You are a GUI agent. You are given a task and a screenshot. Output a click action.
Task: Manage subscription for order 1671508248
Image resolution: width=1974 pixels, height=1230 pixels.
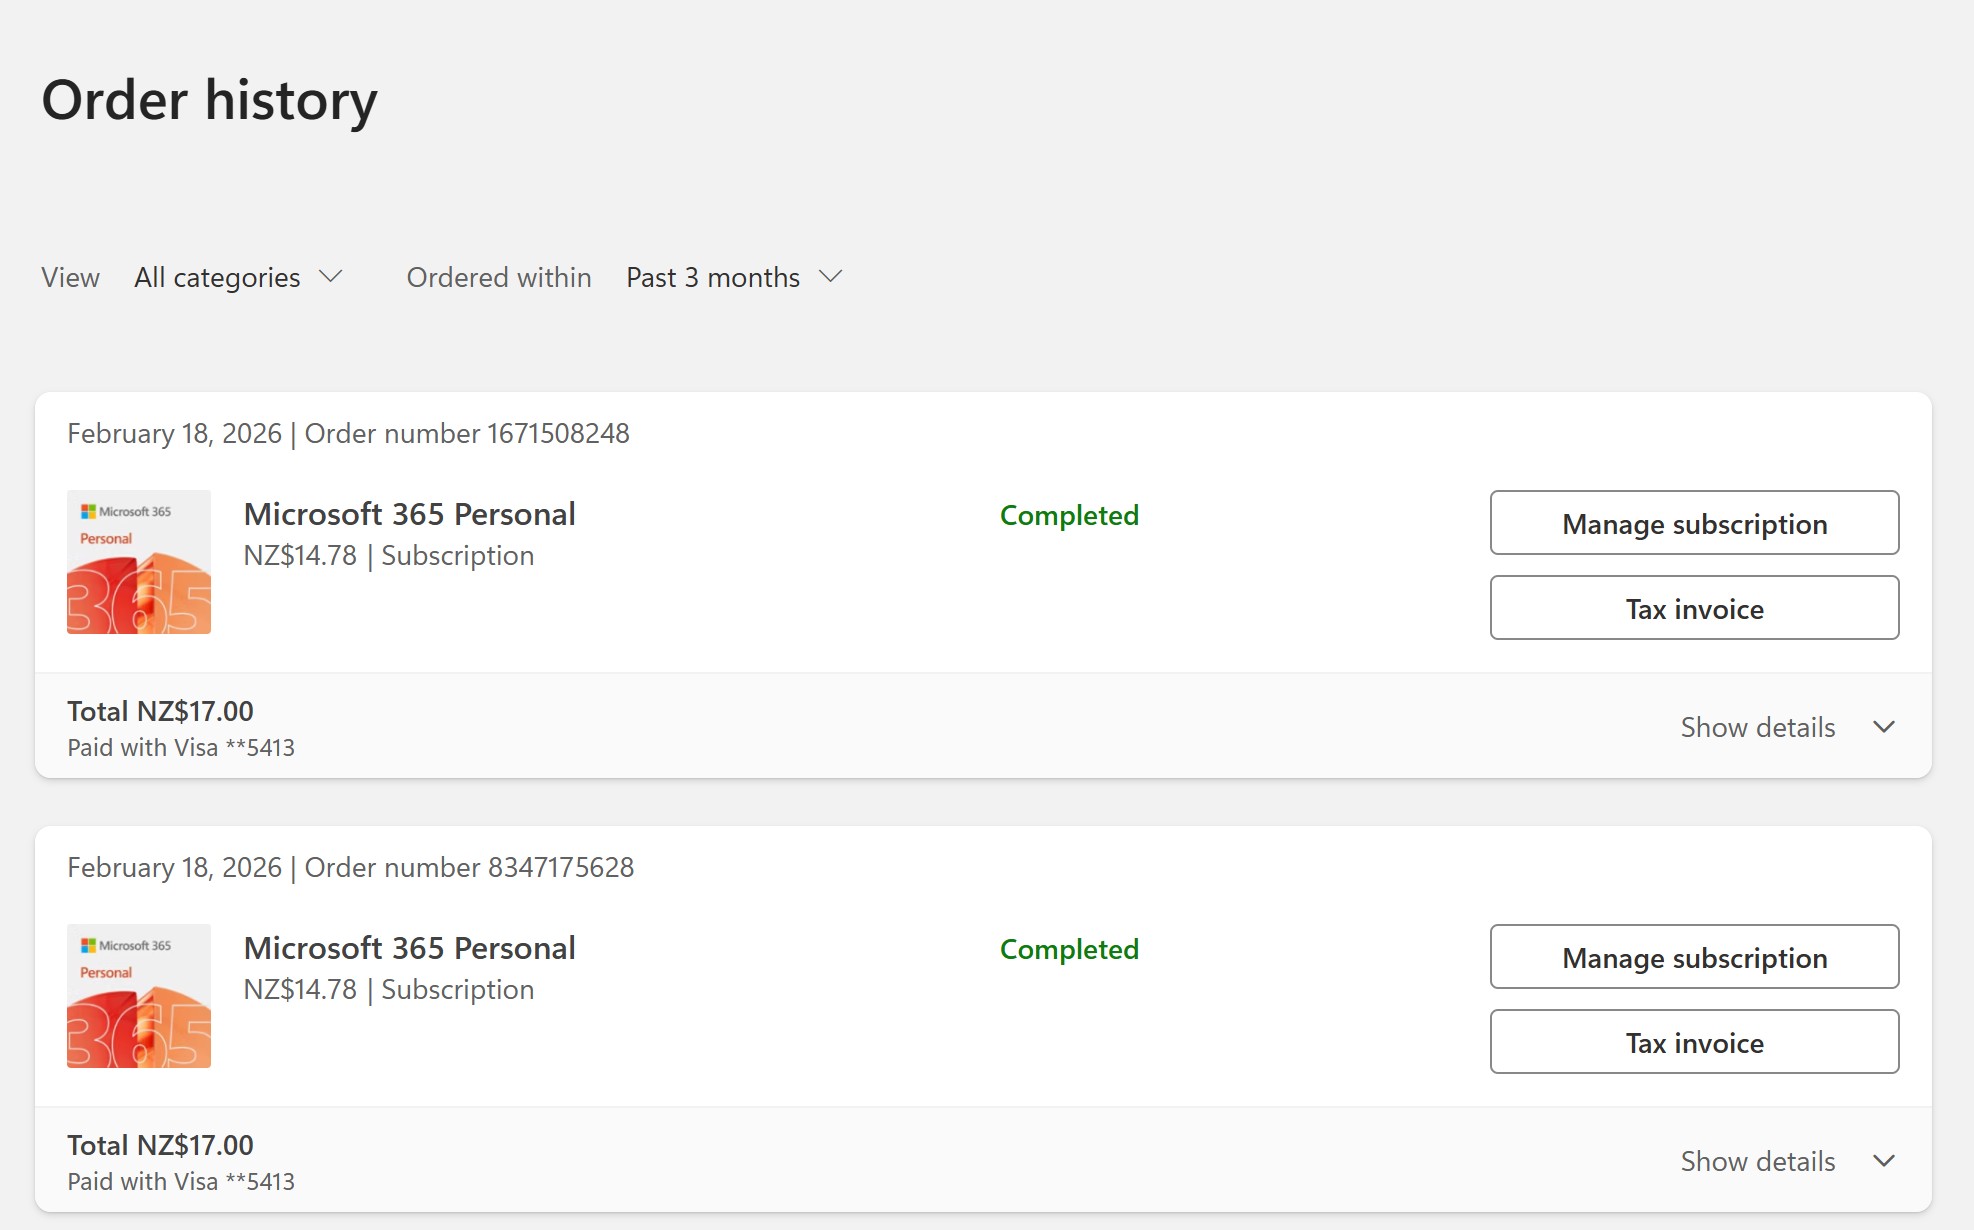coord(1694,523)
